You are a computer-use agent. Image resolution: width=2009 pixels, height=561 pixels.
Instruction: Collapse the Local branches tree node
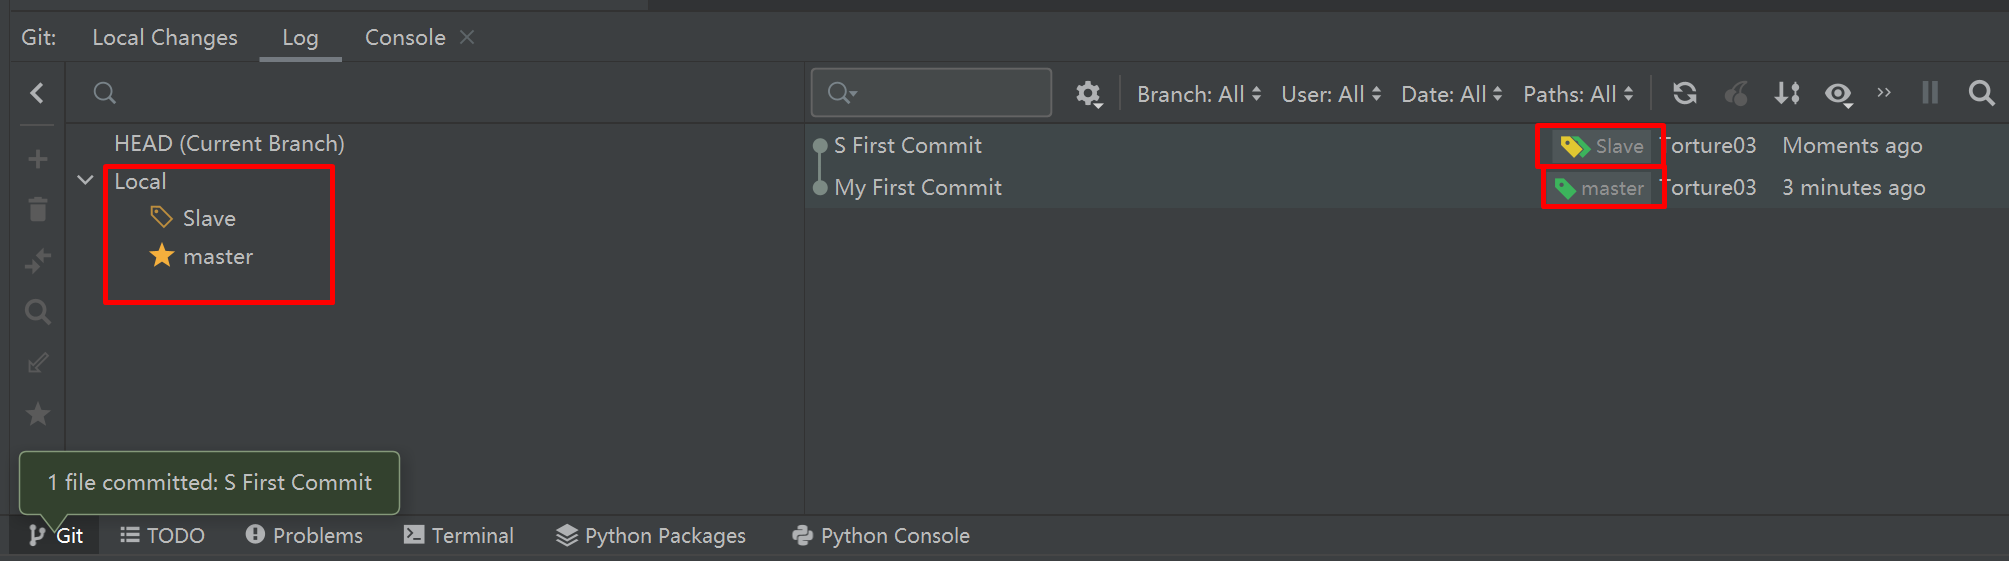click(85, 181)
